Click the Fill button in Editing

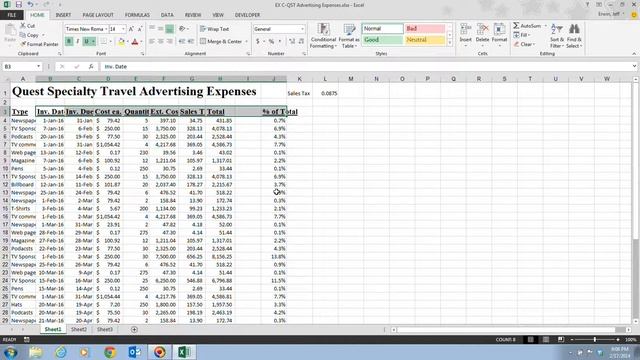521,35
